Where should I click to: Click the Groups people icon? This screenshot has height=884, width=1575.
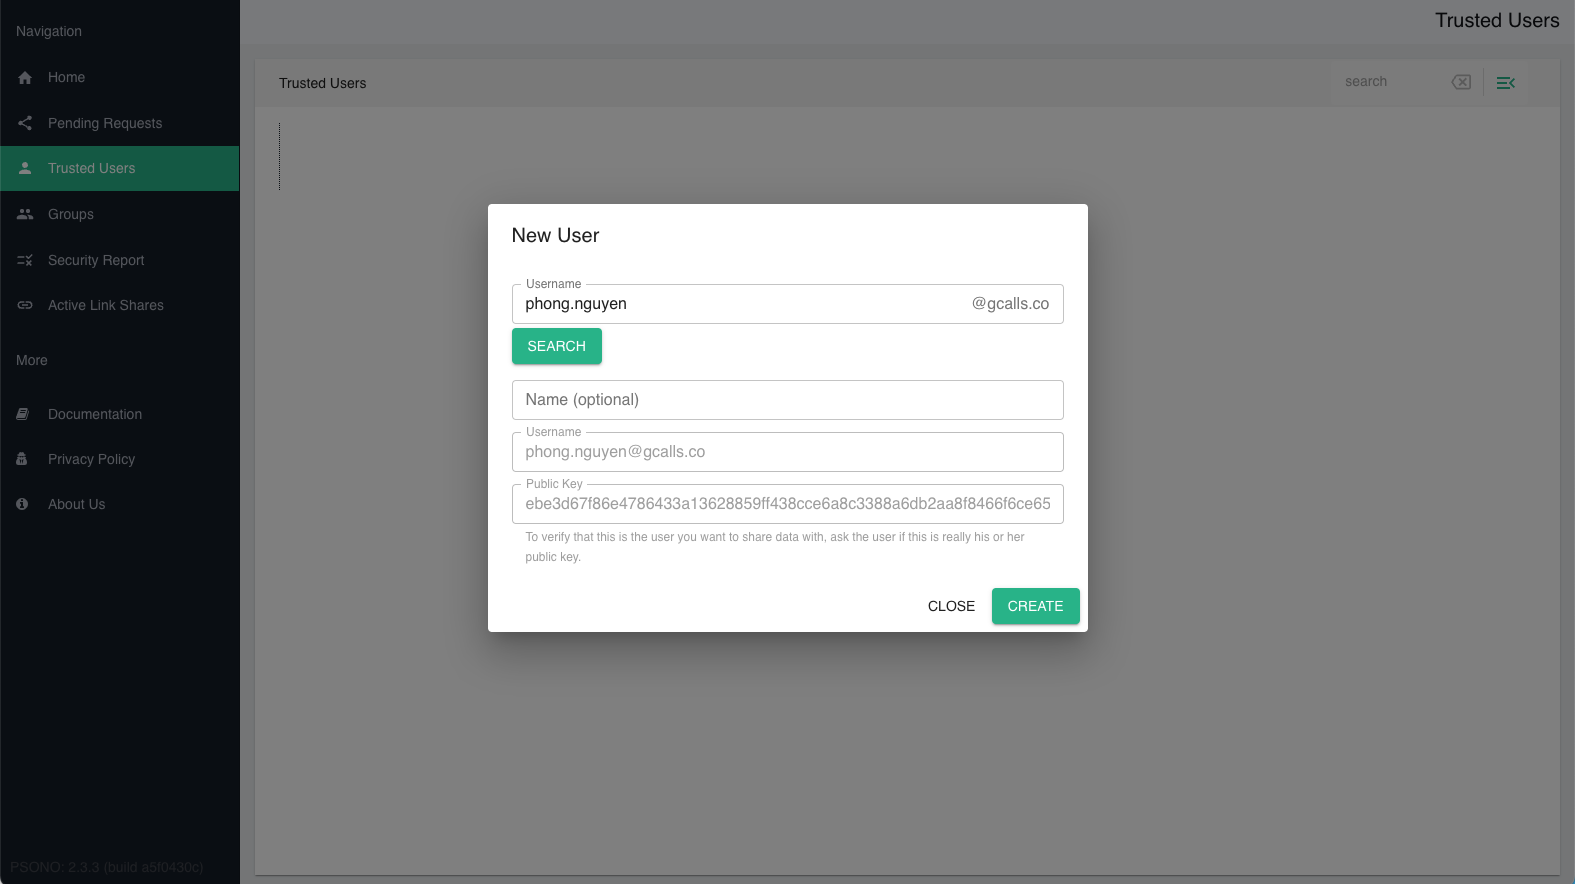(25, 214)
